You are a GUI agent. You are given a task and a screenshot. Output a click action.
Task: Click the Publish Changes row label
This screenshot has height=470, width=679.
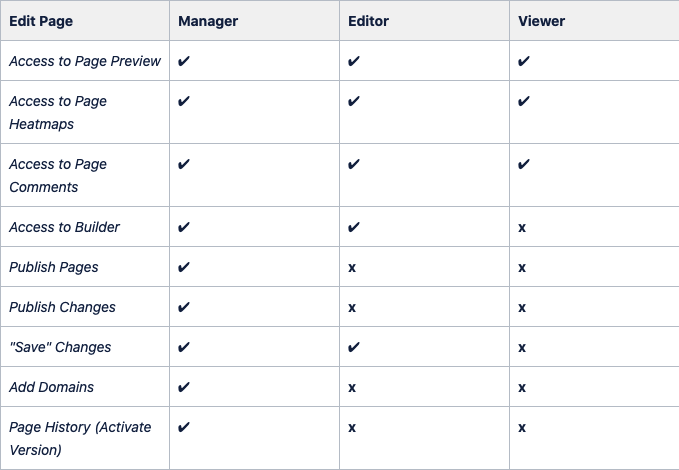point(62,307)
